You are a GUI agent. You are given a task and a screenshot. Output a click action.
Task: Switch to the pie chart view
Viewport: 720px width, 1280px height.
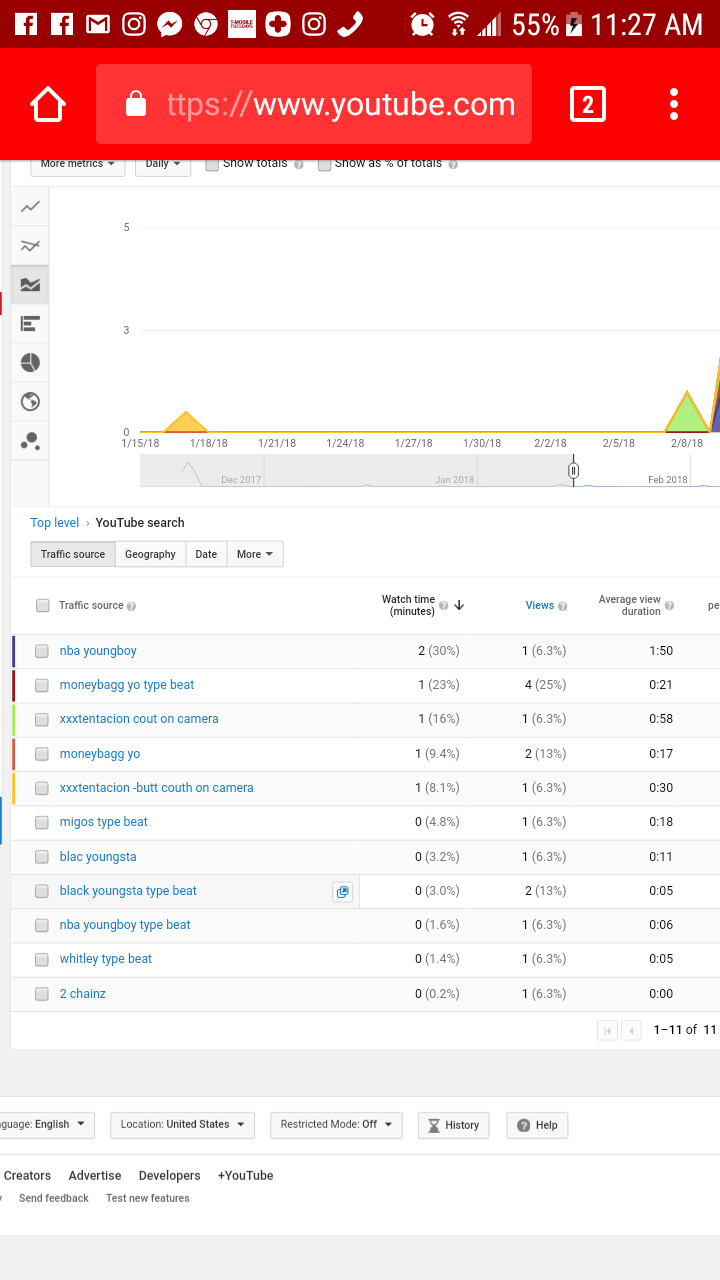pyautogui.click(x=30, y=363)
